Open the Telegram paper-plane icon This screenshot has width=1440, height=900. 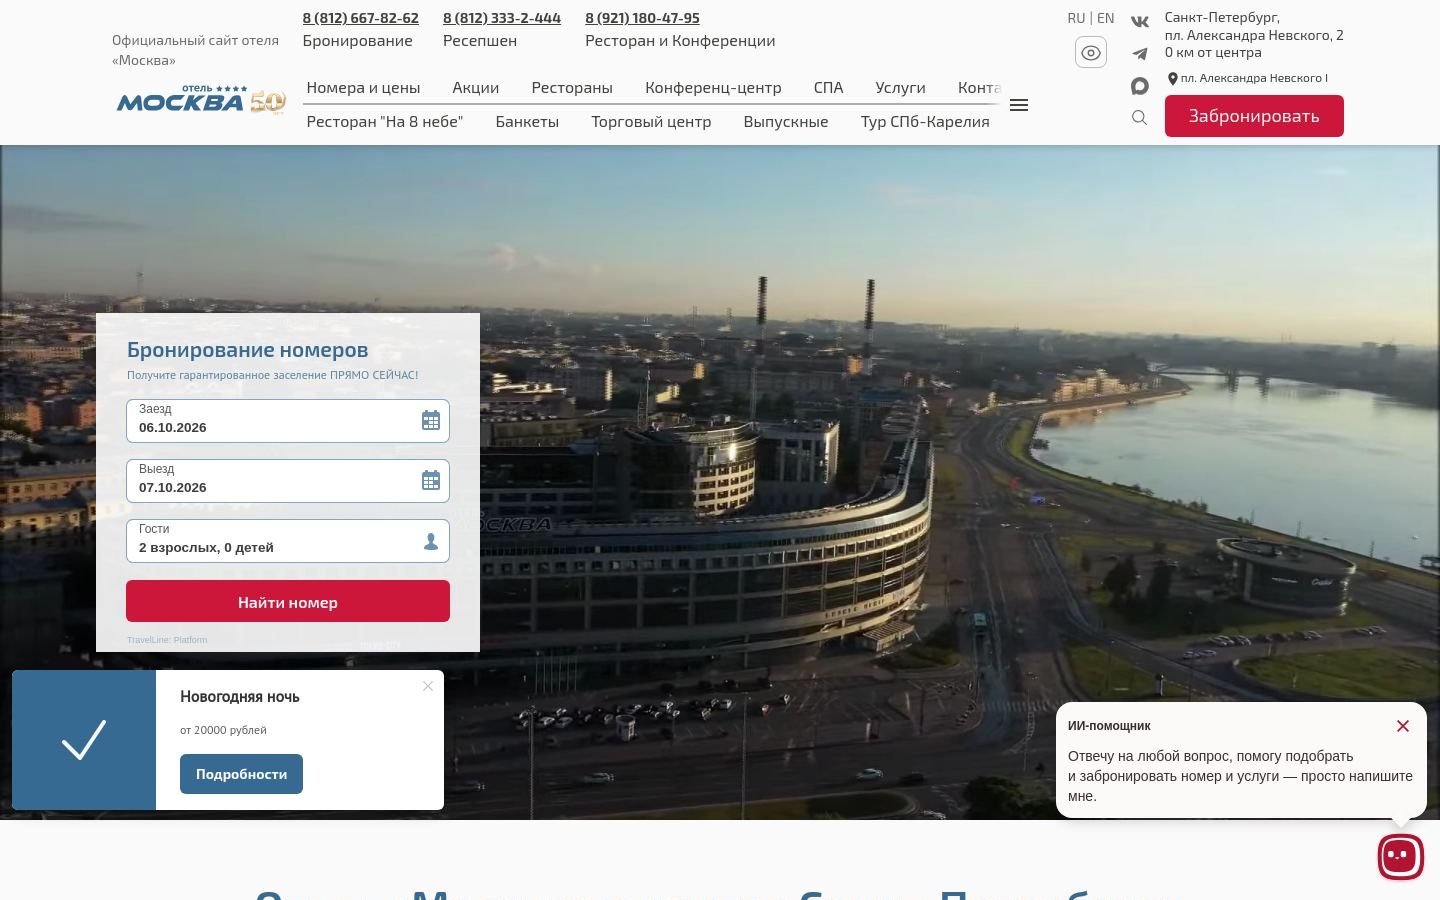click(x=1139, y=54)
